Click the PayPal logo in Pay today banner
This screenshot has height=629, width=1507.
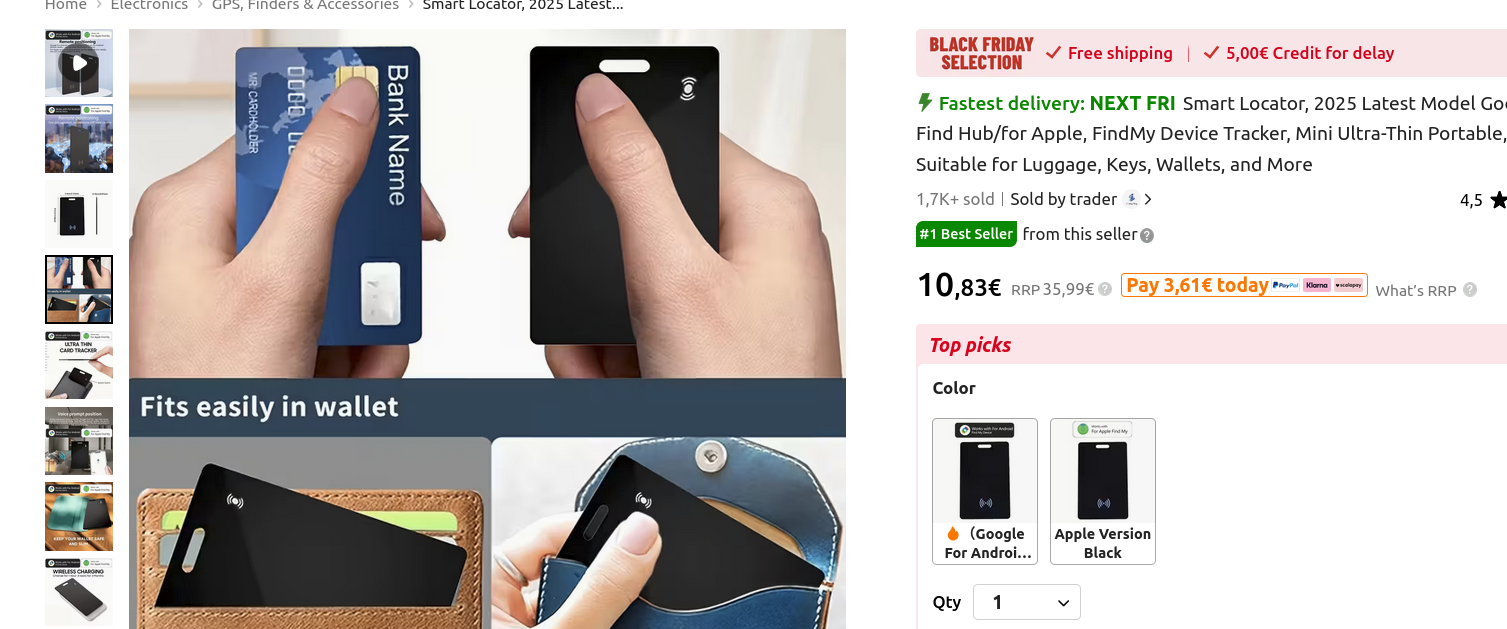tap(1285, 285)
